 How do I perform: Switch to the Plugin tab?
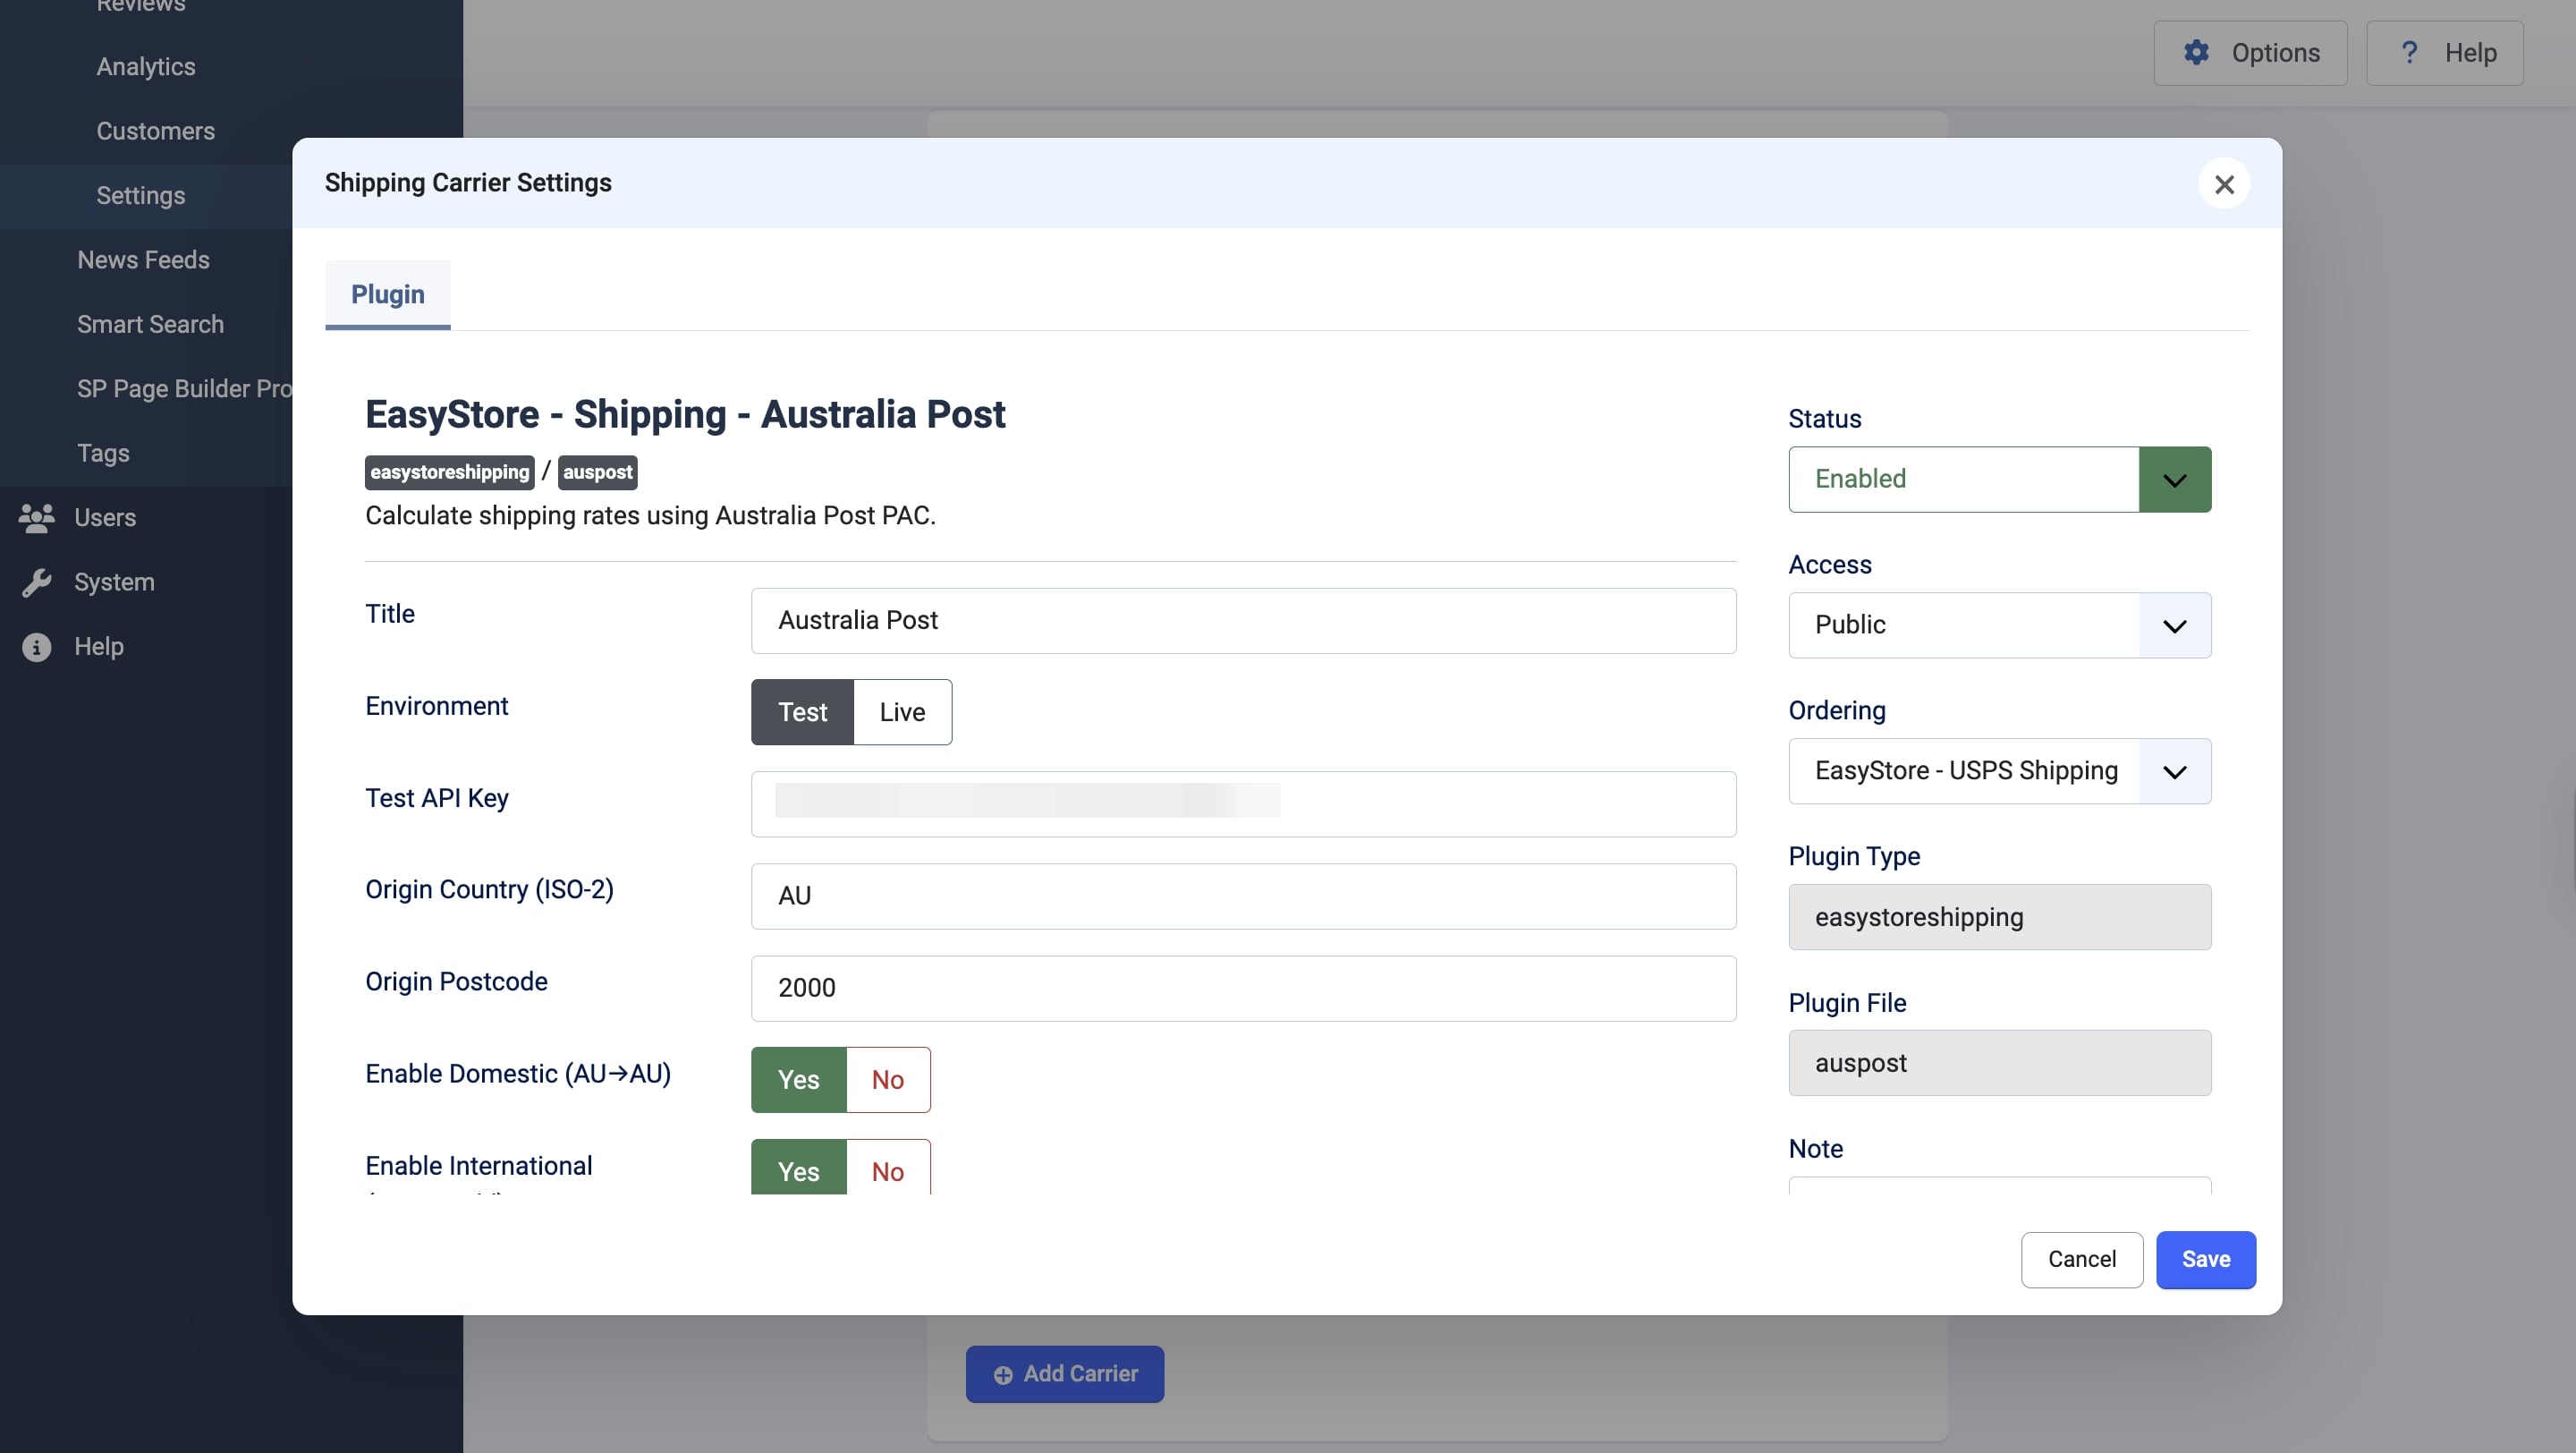pyautogui.click(x=387, y=294)
